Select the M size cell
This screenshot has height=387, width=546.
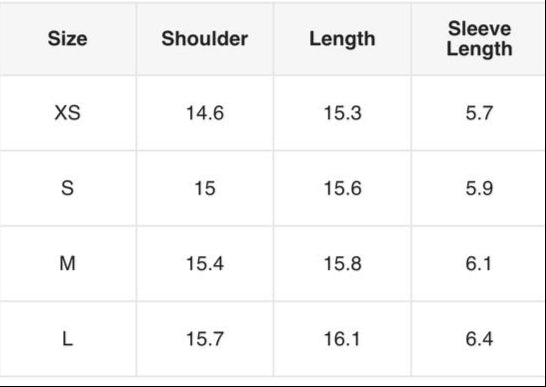pyautogui.click(x=67, y=263)
